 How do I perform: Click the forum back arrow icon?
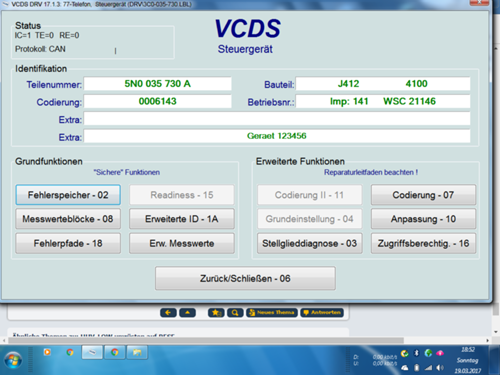pyautogui.click(x=168, y=313)
